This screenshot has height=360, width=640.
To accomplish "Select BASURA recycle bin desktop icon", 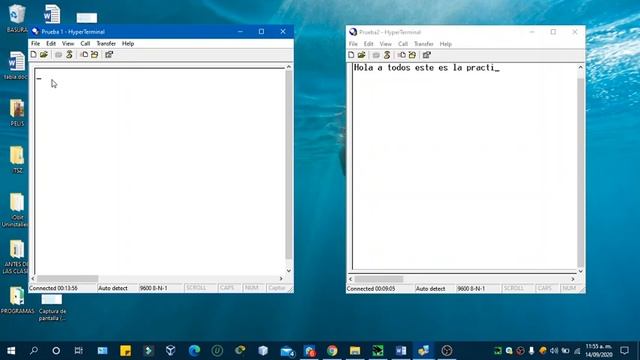I will (x=17, y=18).
